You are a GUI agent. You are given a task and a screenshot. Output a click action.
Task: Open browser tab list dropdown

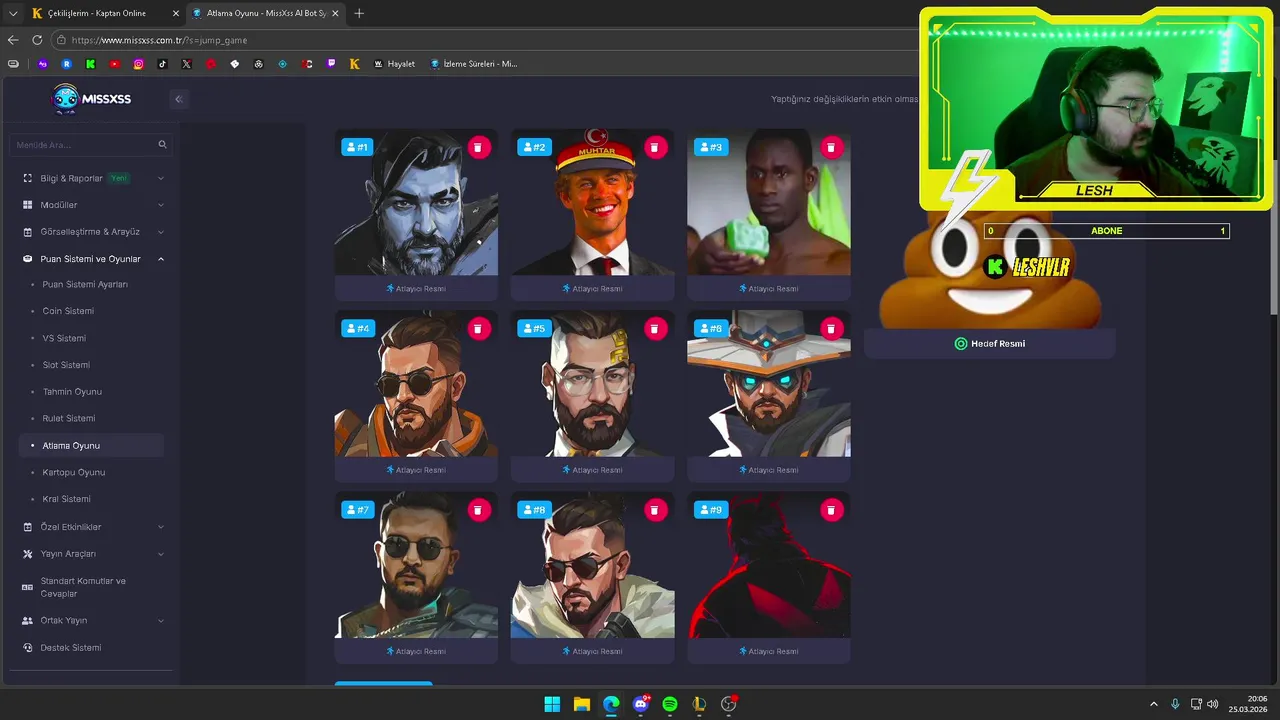point(13,13)
